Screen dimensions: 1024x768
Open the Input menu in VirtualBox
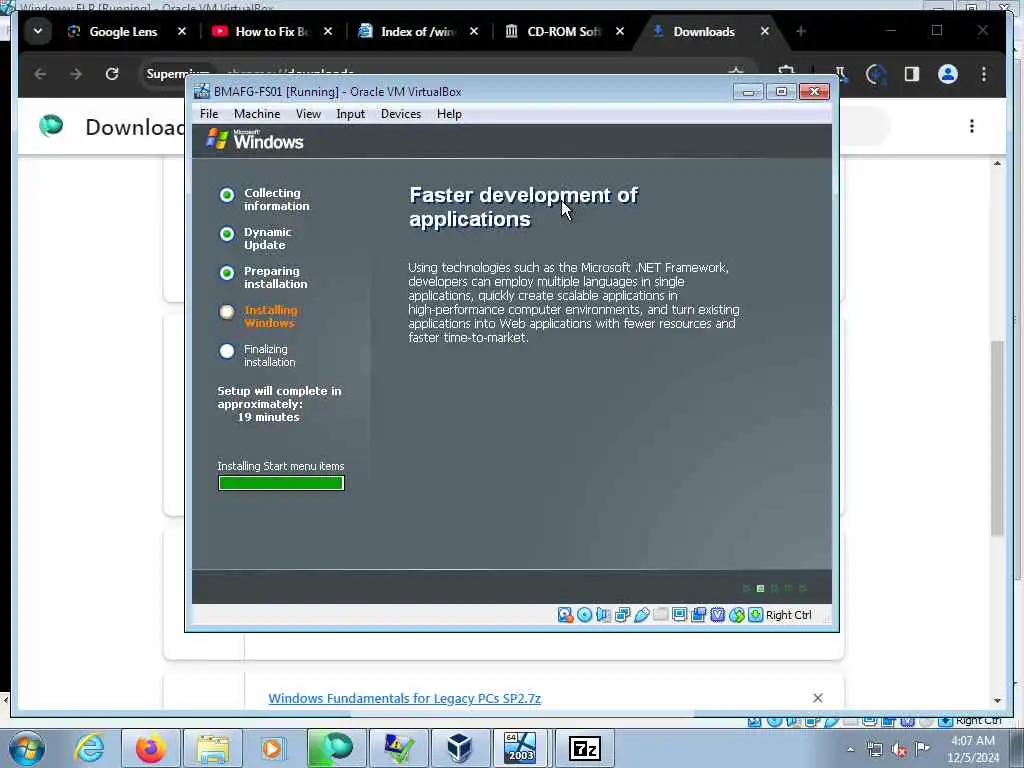click(351, 114)
